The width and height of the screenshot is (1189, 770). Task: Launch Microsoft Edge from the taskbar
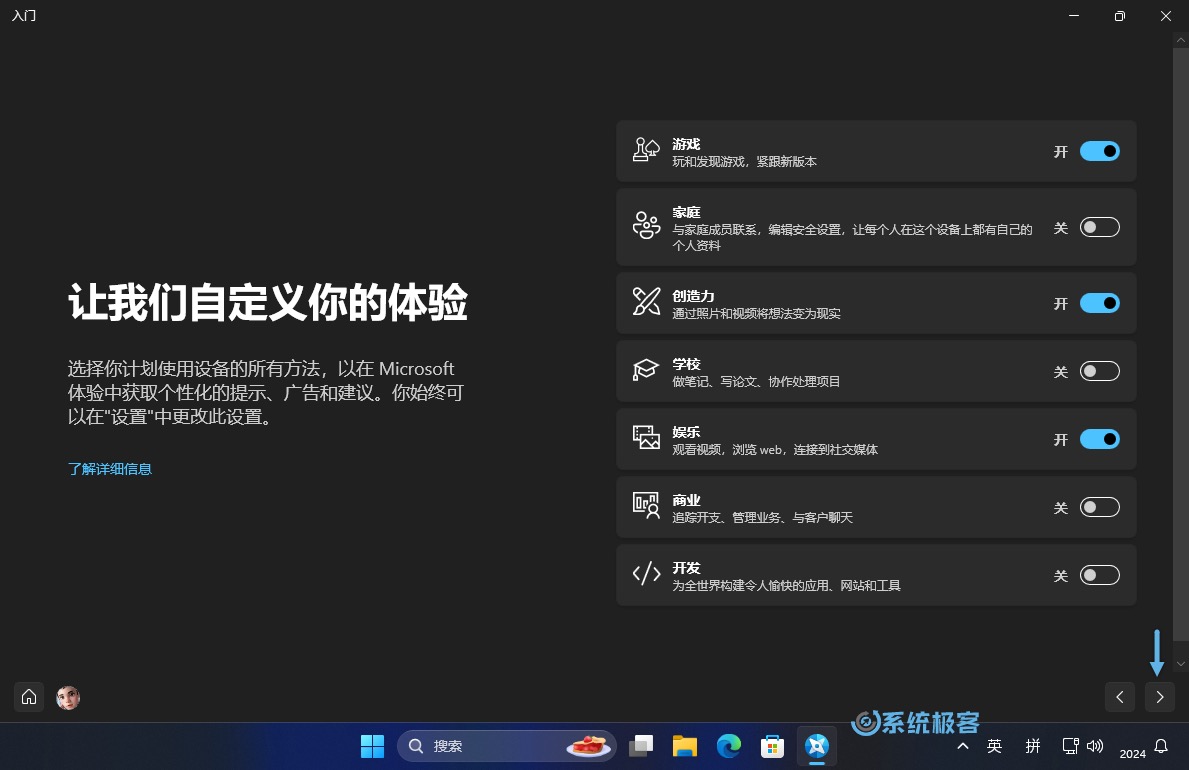tap(729, 745)
